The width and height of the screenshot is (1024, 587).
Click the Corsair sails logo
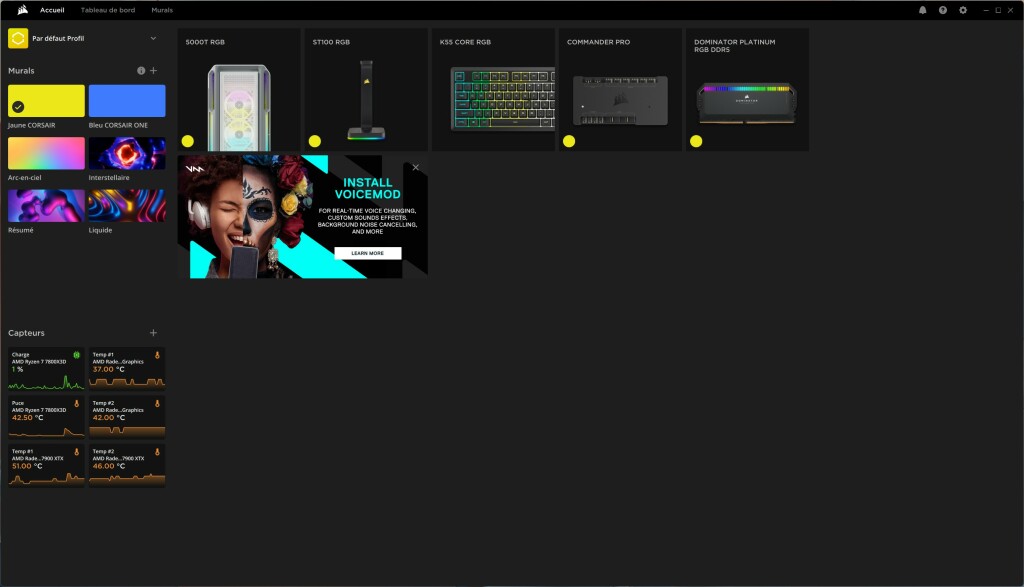point(22,10)
